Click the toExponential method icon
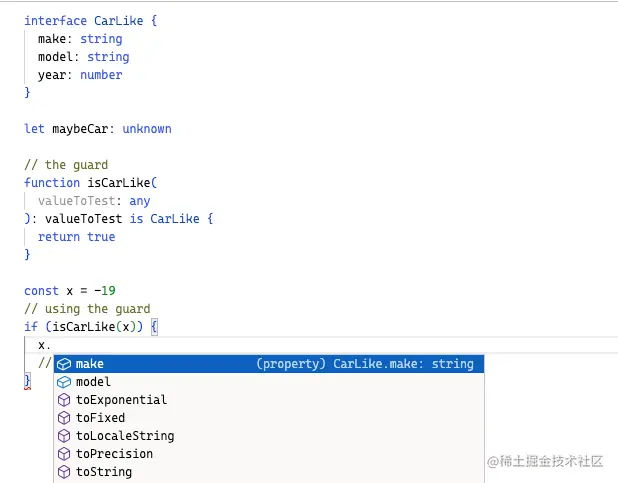The image size is (618, 483). pos(64,400)
